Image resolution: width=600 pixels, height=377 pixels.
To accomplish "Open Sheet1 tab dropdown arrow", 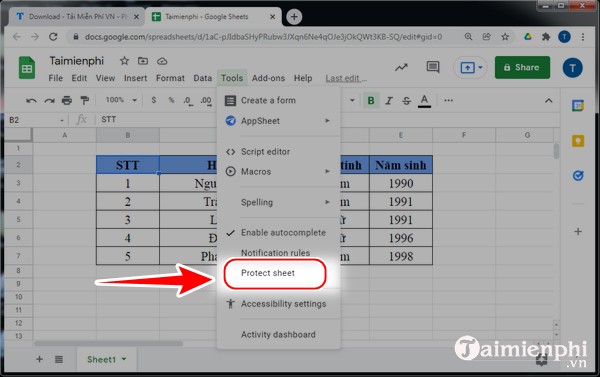I will pyautogui.click(x=124, y=359).
